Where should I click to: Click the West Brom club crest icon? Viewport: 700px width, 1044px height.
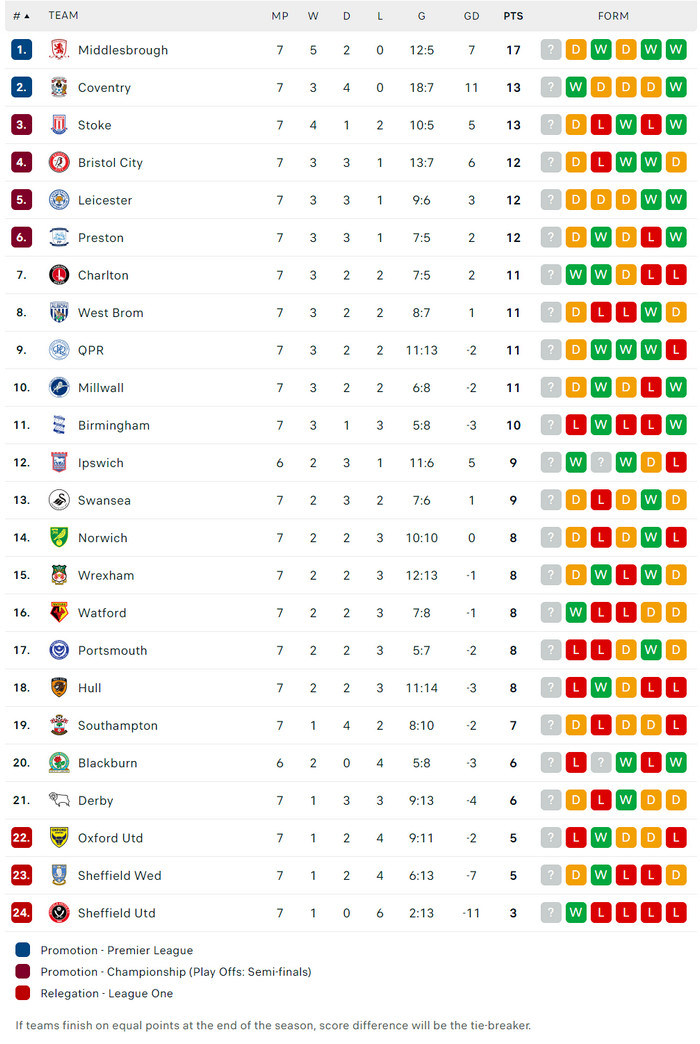(59, 313)
